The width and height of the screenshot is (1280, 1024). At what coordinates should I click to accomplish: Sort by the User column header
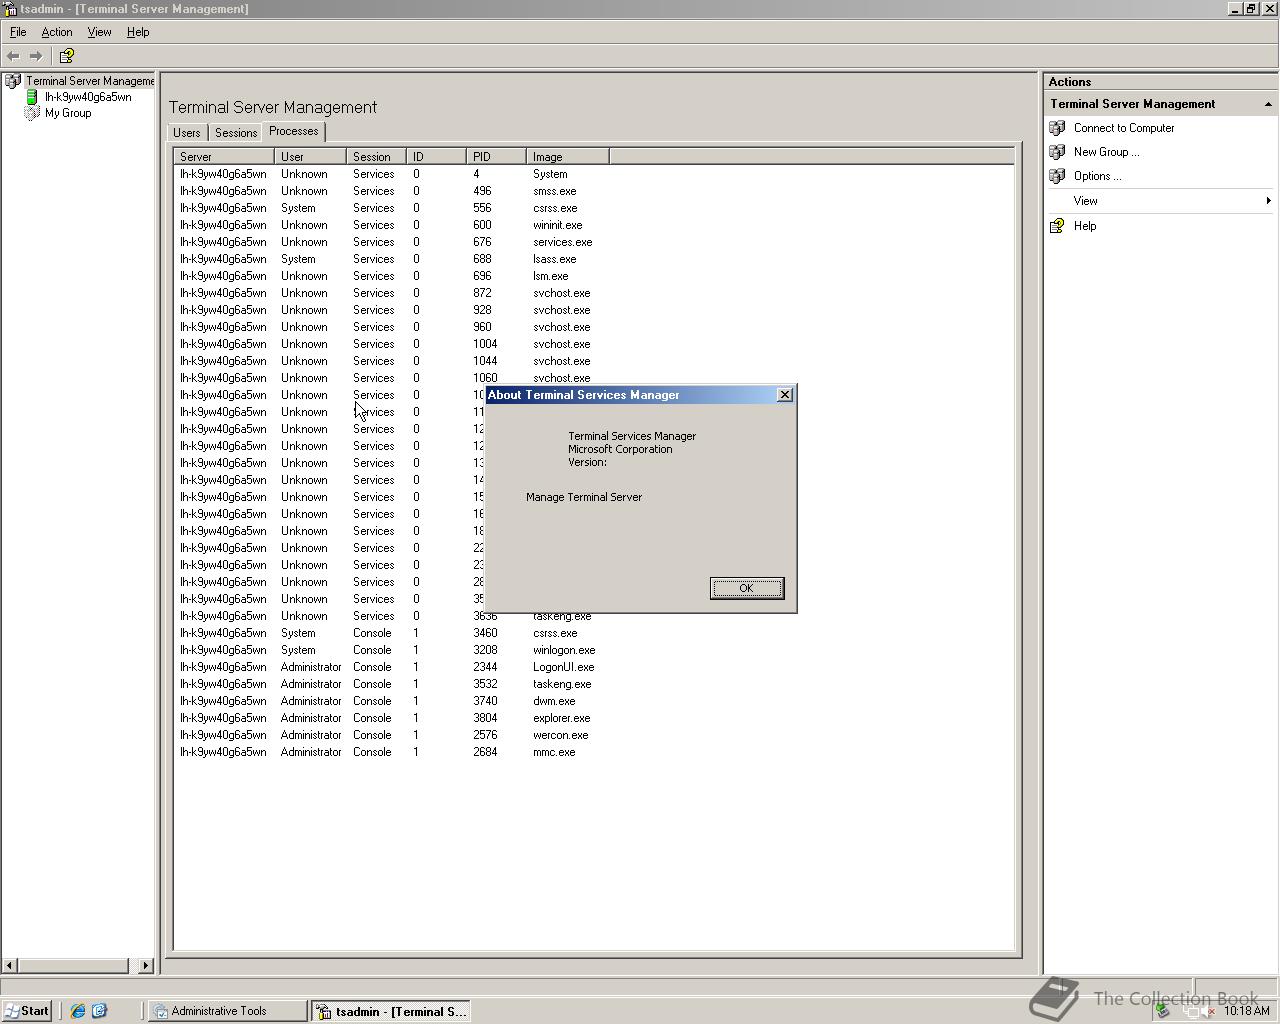310,157
